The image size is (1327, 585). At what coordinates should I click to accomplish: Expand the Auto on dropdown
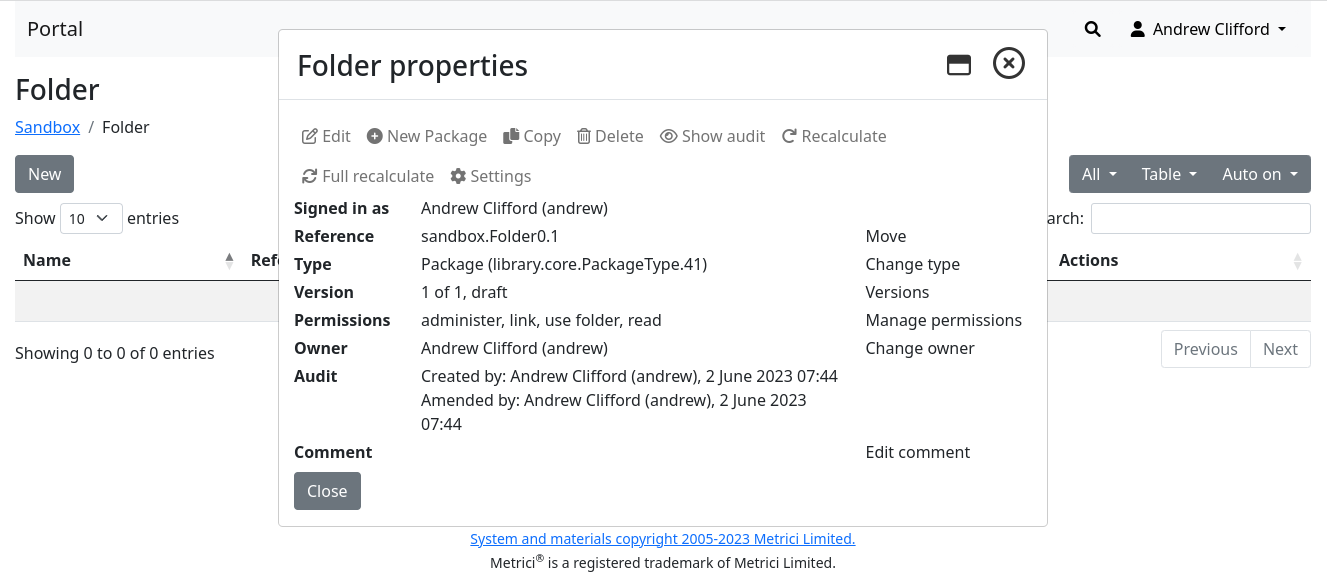point(1259,174)
